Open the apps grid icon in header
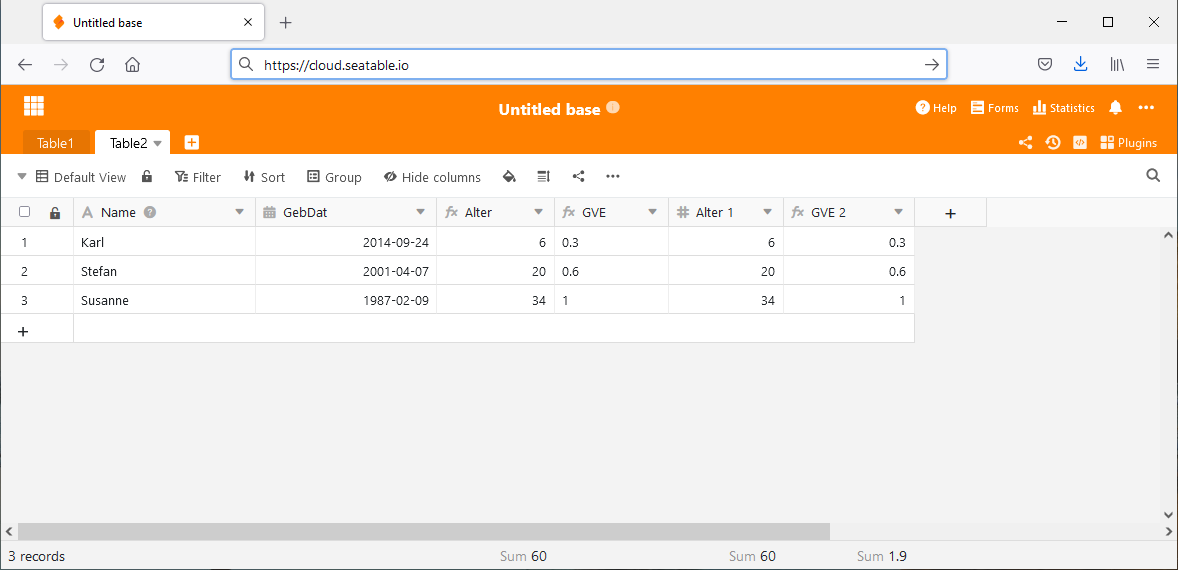The height and width of the screenshot is (570, 1178). [34, 106]
